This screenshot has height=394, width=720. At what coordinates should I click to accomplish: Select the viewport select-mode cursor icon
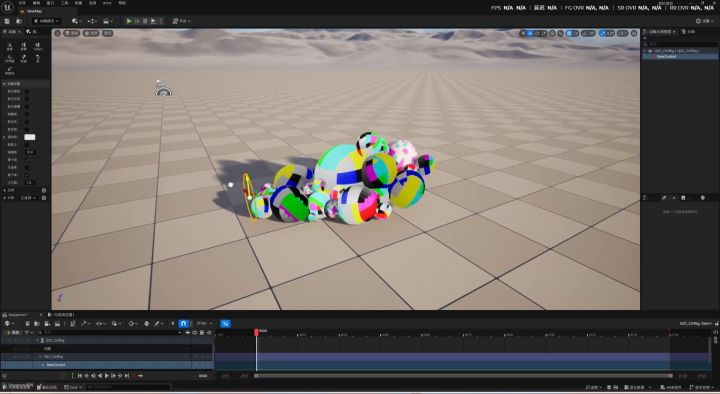[x=523, y=33]
